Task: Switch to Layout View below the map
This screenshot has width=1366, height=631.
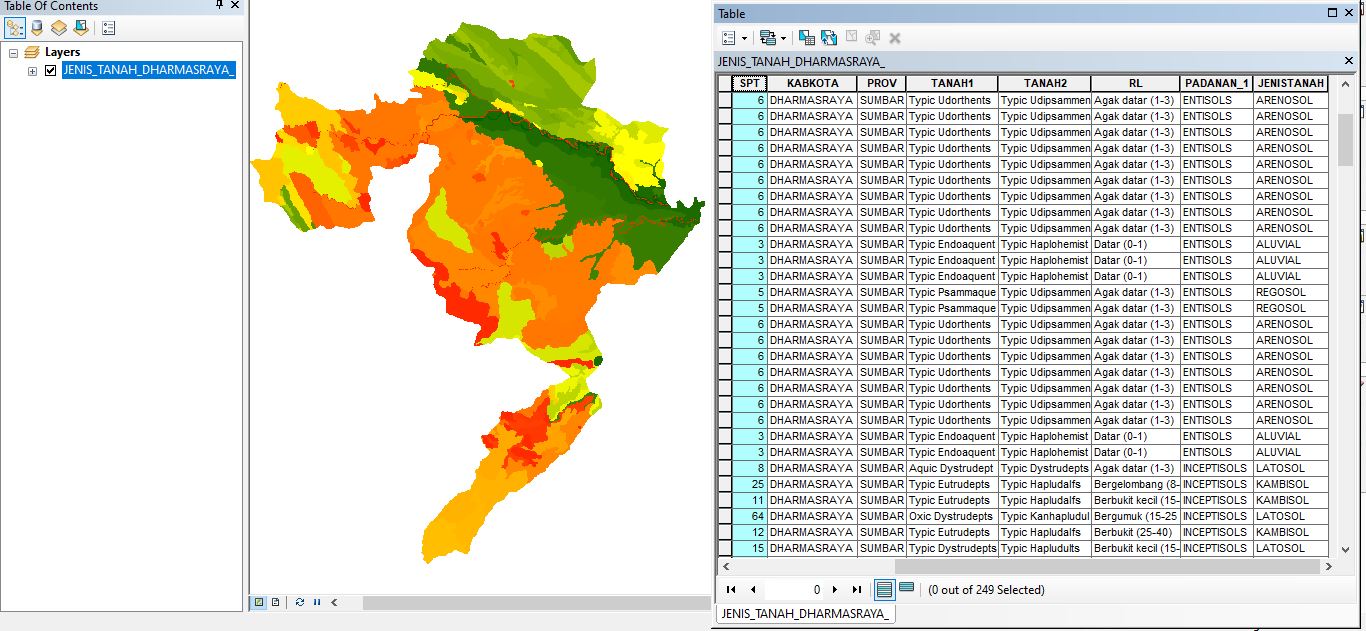Action: click(276, 601)
